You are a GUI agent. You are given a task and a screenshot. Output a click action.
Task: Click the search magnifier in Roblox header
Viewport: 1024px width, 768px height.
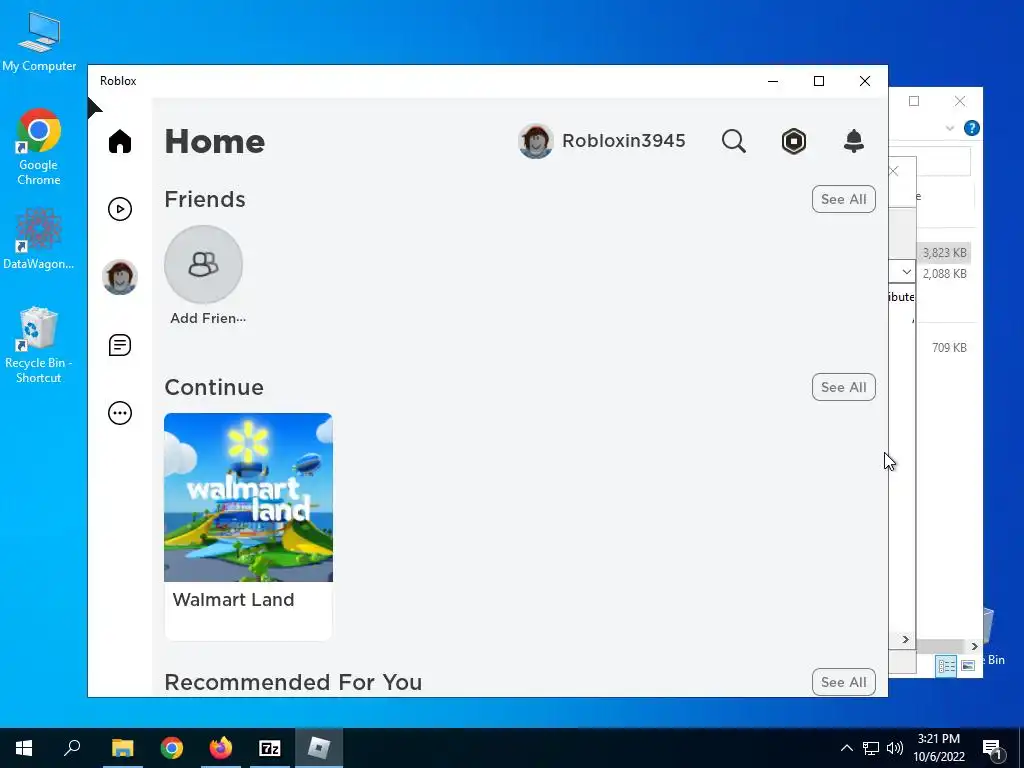[x=733, y=141]
